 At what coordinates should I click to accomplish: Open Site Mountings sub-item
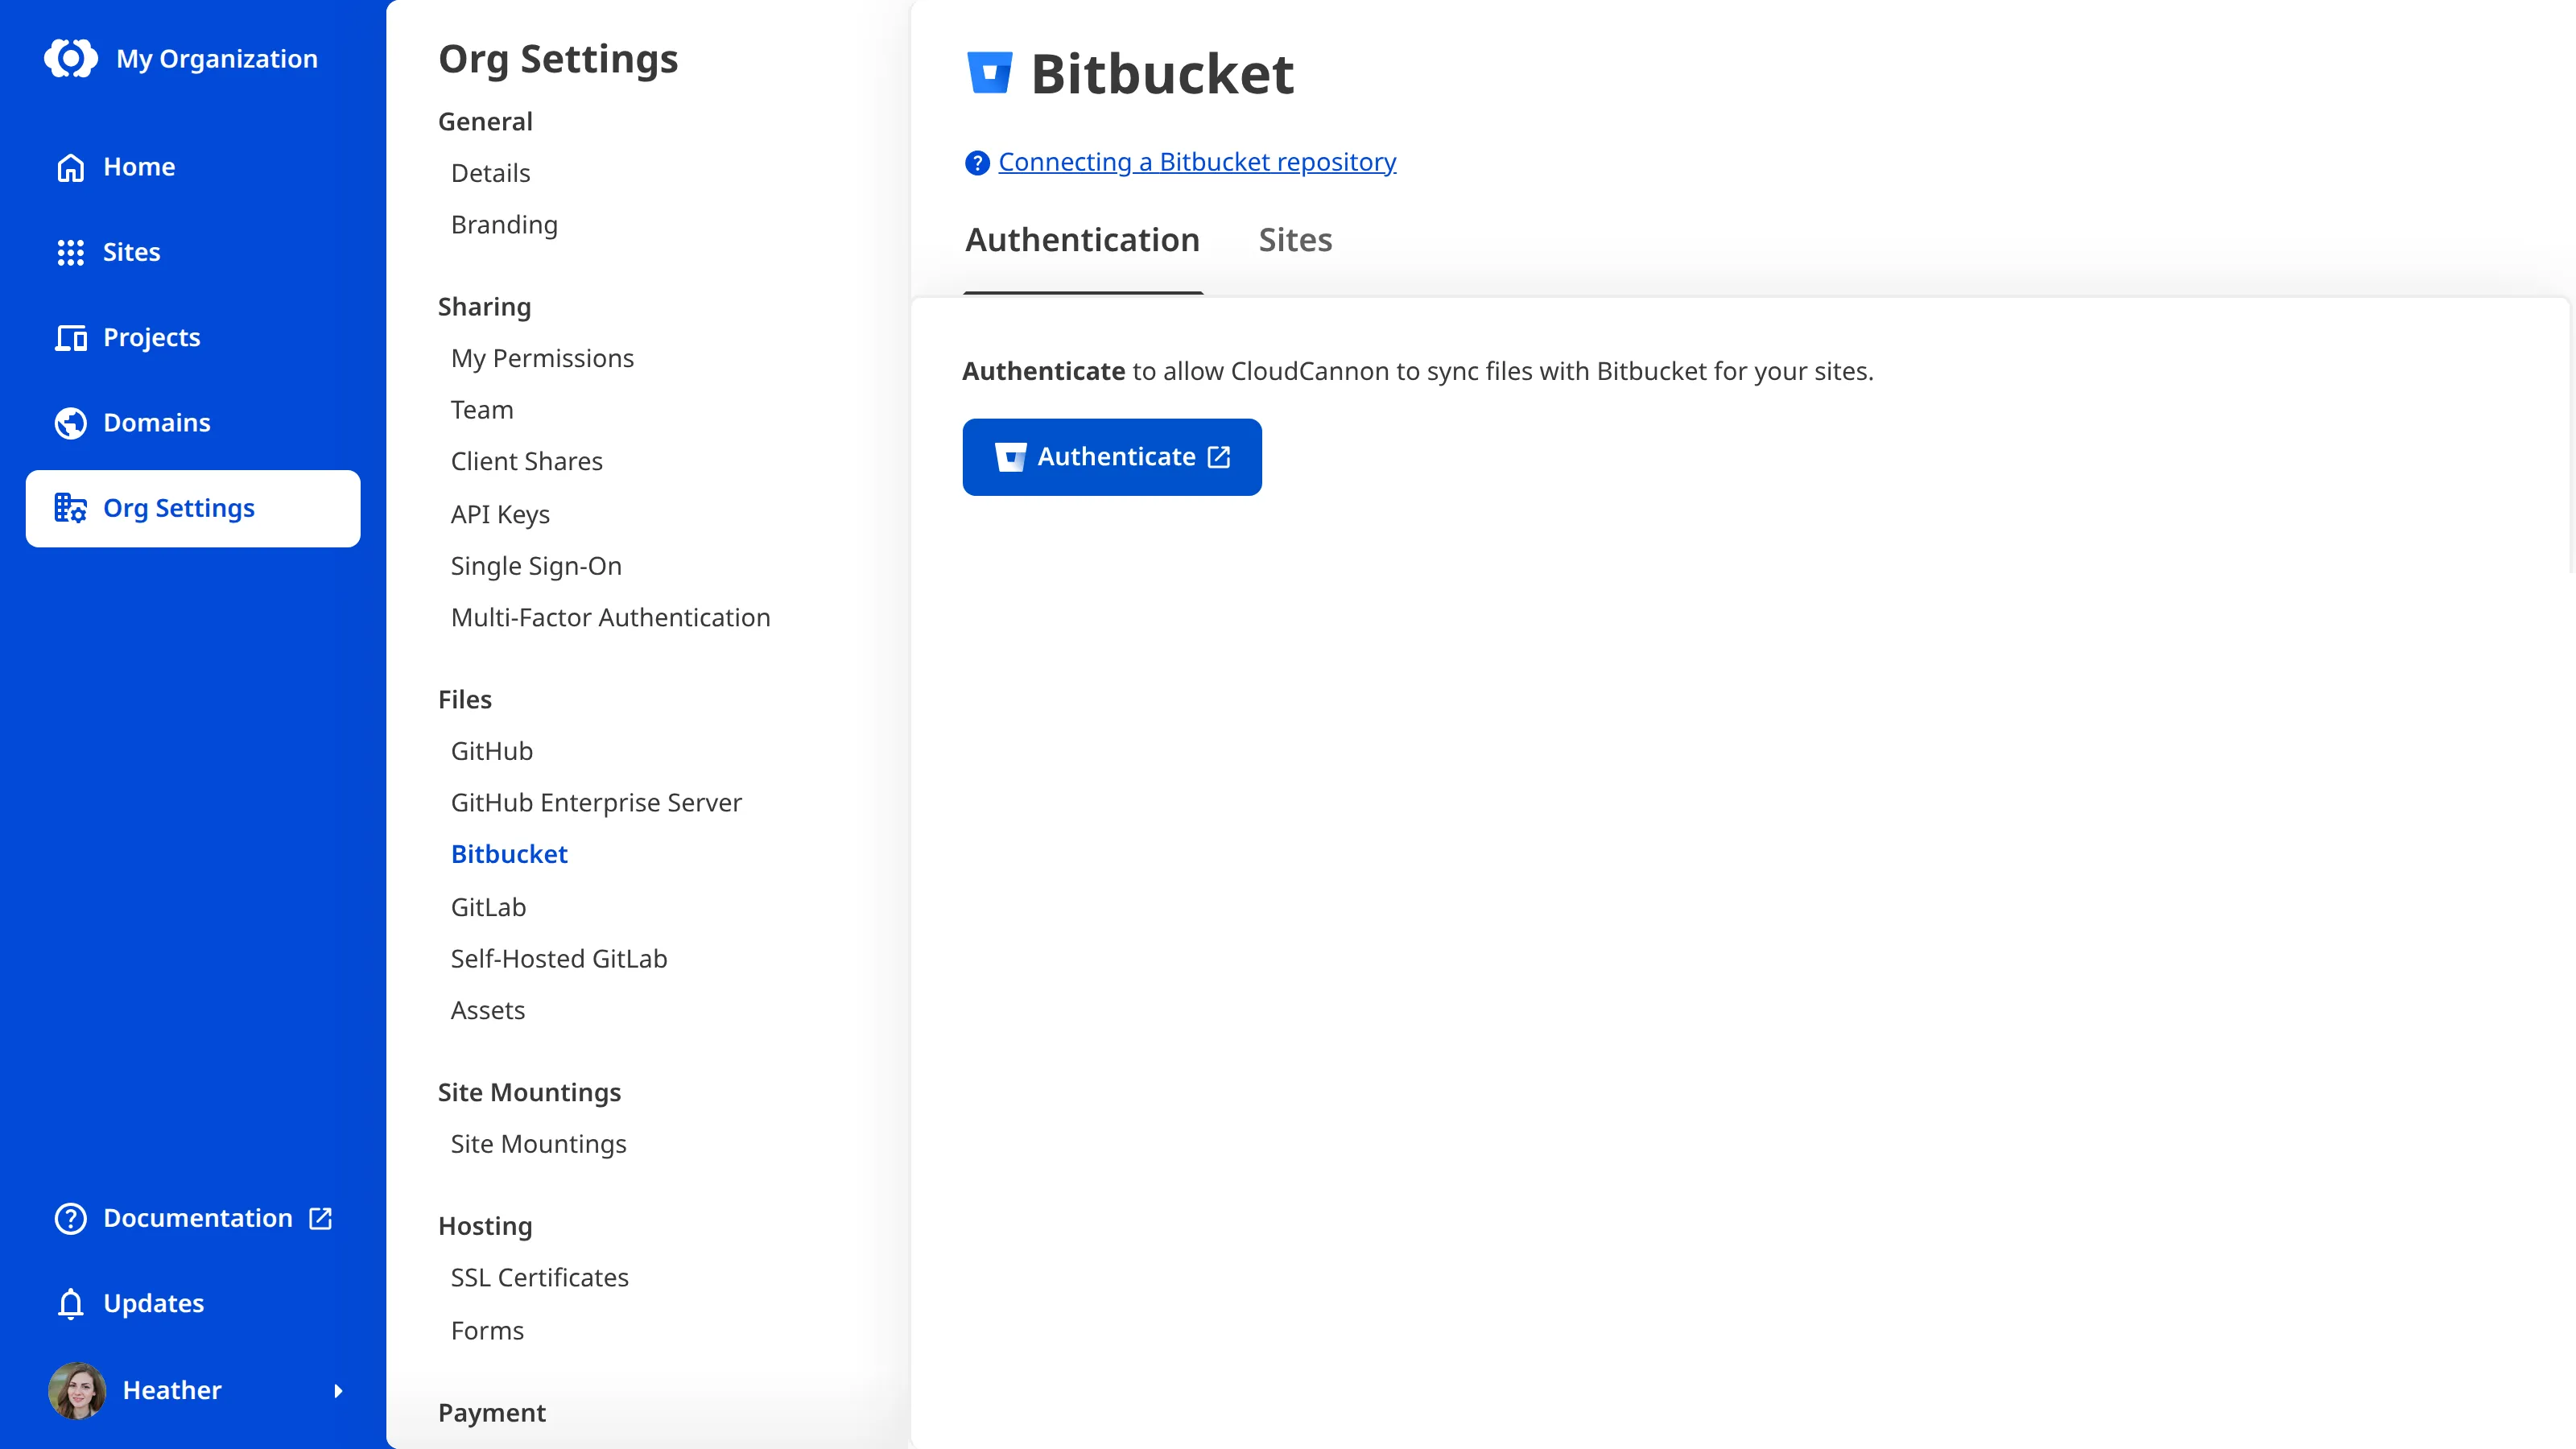[538, 1144]
